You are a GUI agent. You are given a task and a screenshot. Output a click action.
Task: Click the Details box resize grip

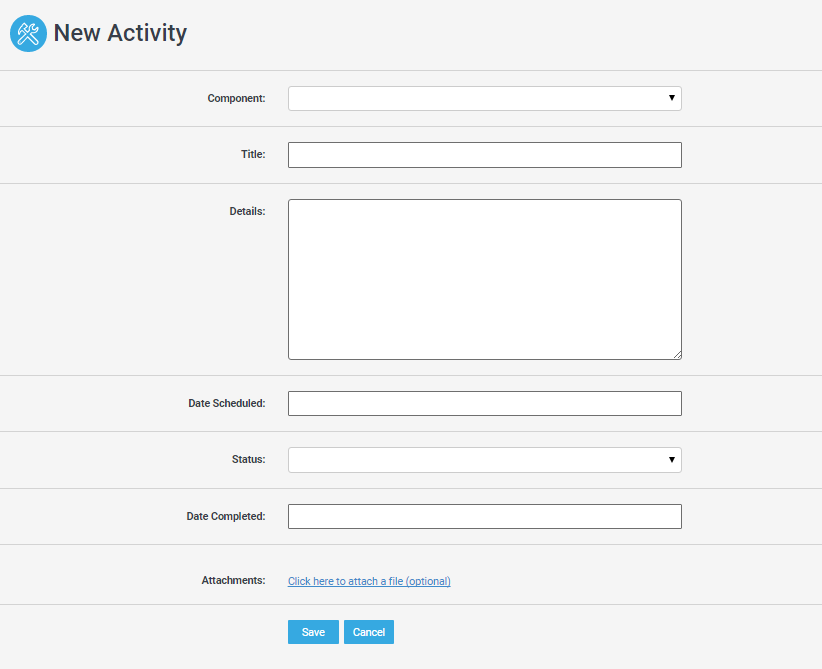677,355
